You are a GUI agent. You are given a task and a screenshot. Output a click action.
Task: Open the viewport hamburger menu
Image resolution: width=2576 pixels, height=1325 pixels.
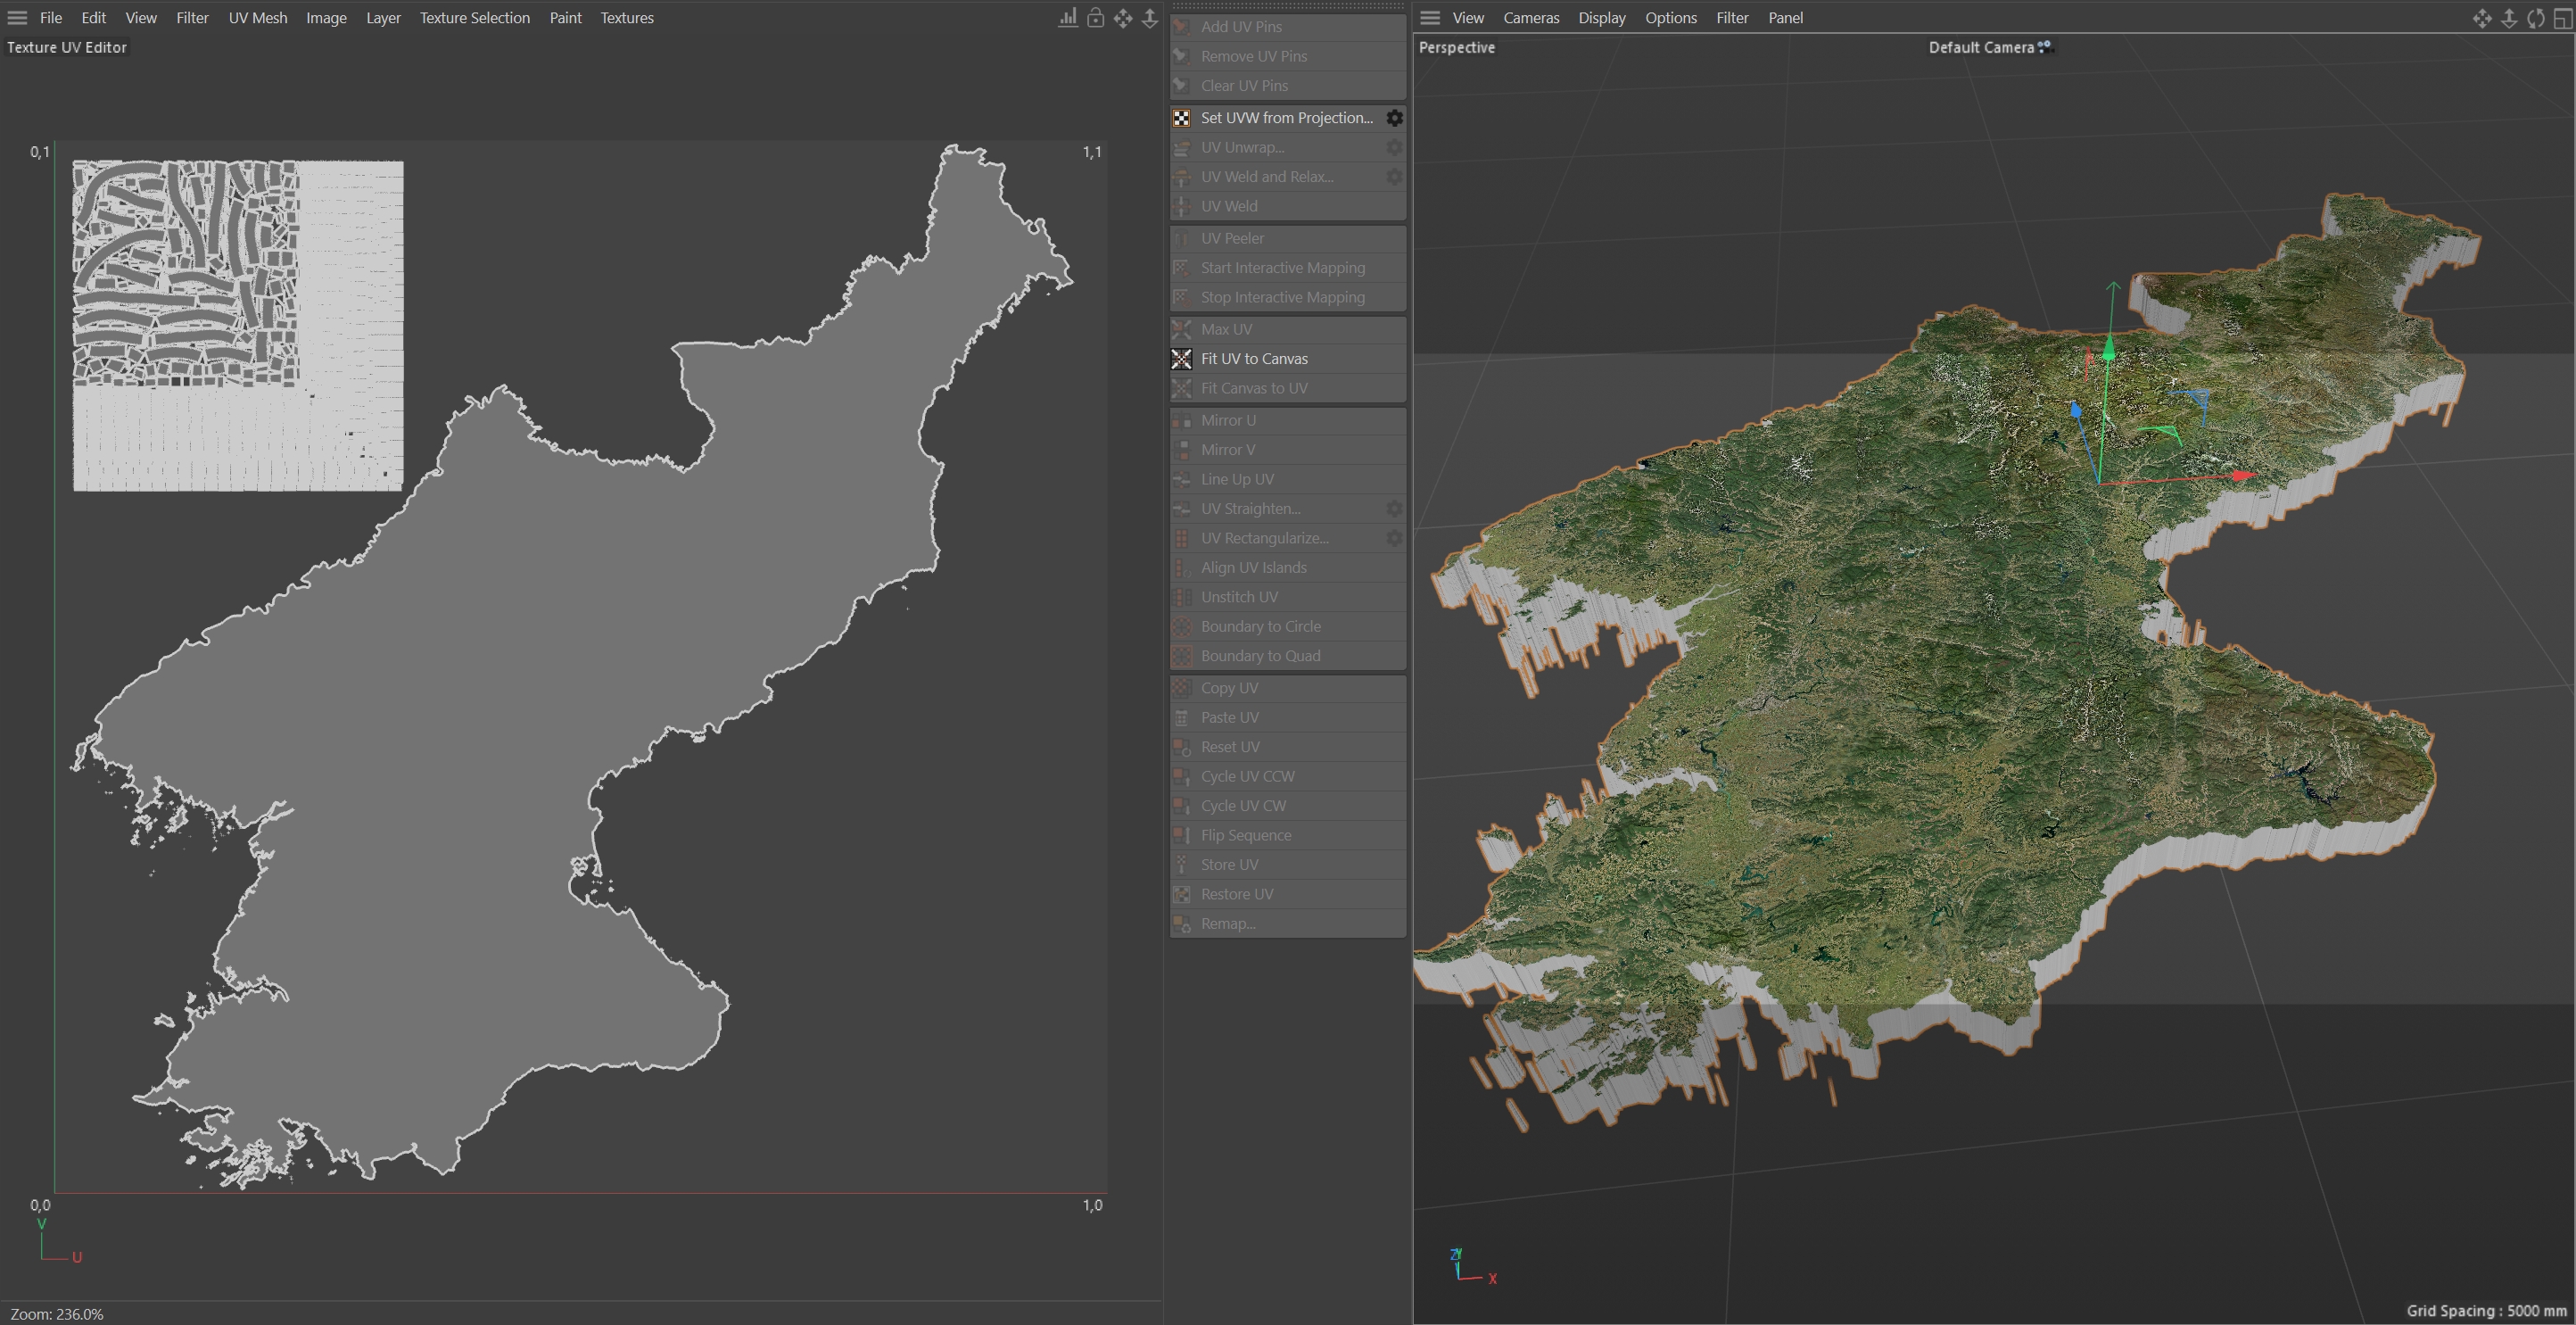(x=1430, y=18)
